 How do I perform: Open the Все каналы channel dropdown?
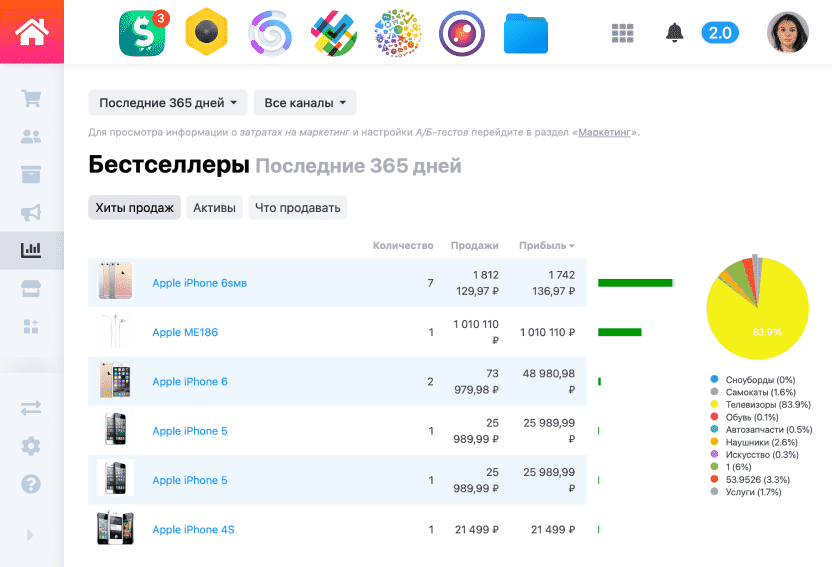tap(305, 103)
